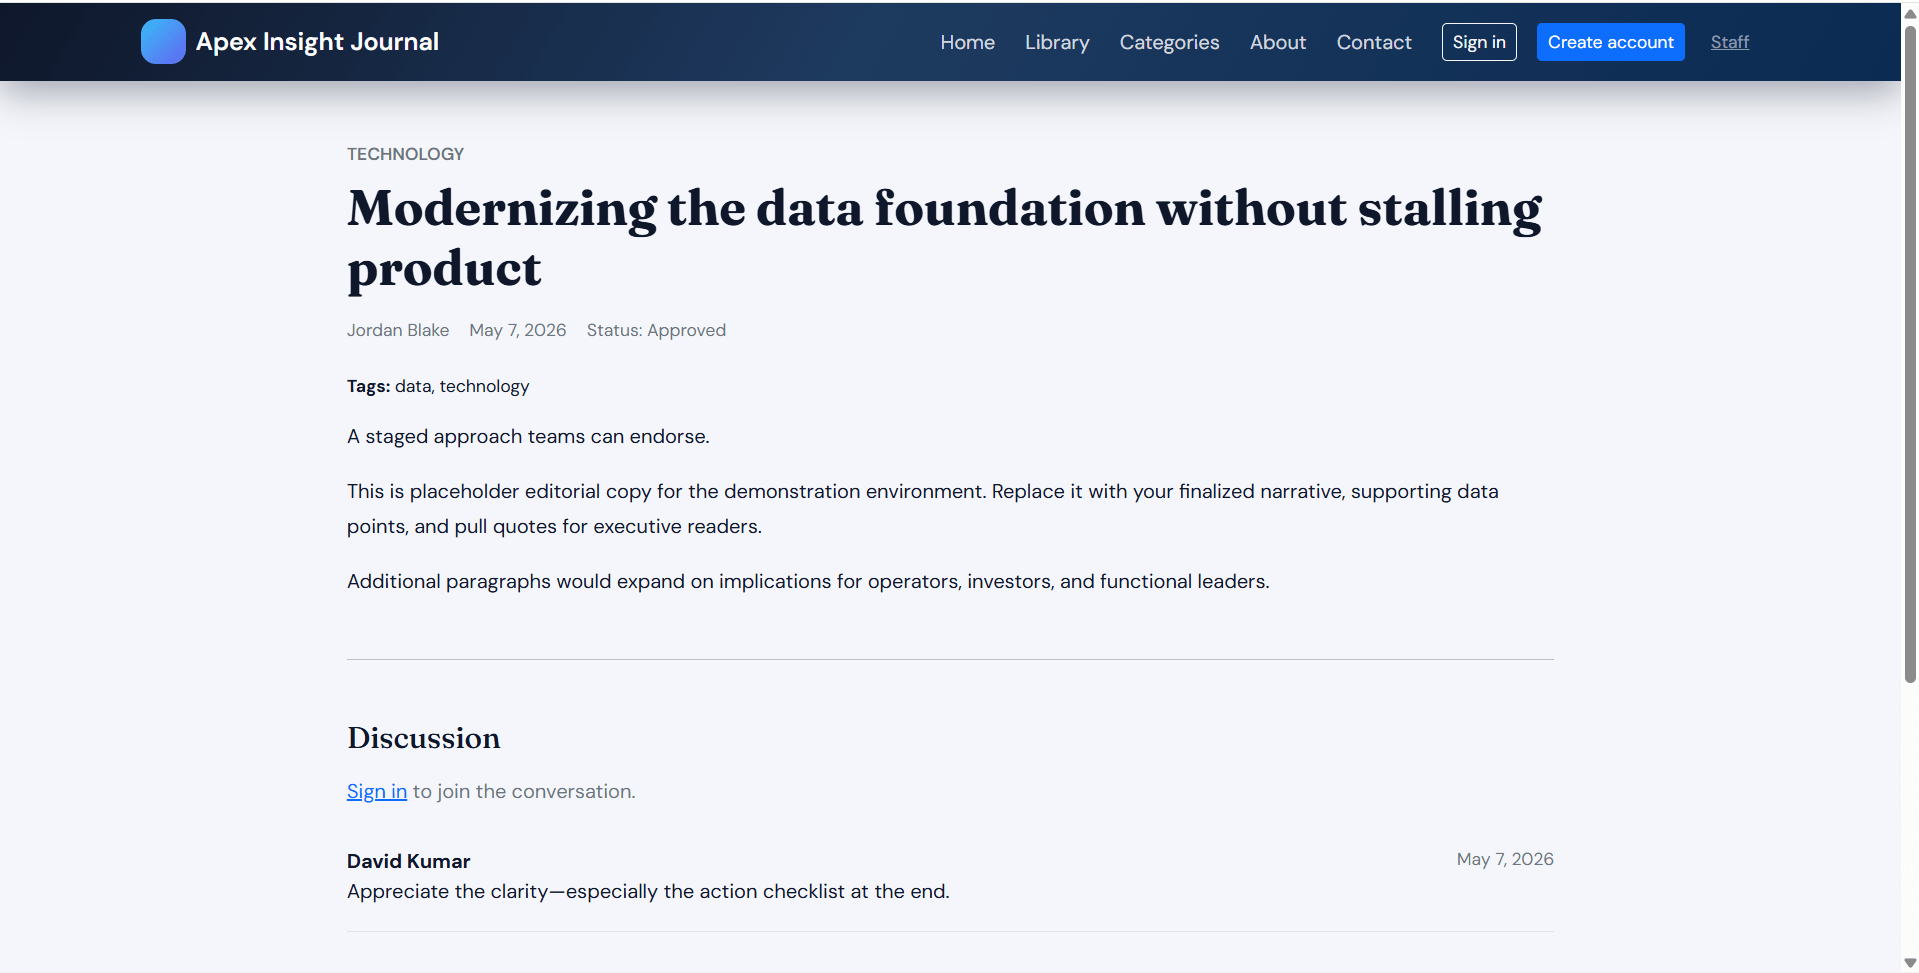1919x973 pixels.
Task: Open the Apex Insight Journal site title
Action: (x=317, y=42)
